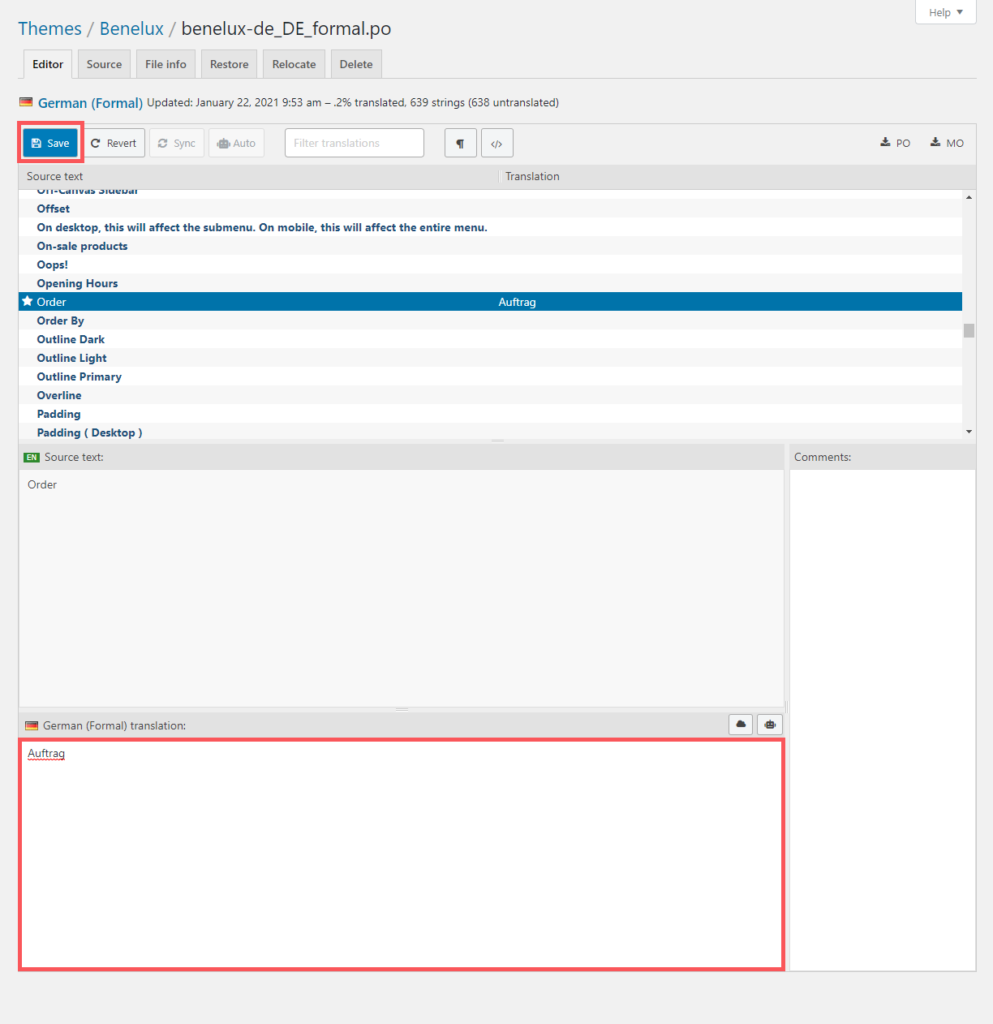Download the MO file
The height and width of the screenshot is (1024, 993).
point(947,143)
